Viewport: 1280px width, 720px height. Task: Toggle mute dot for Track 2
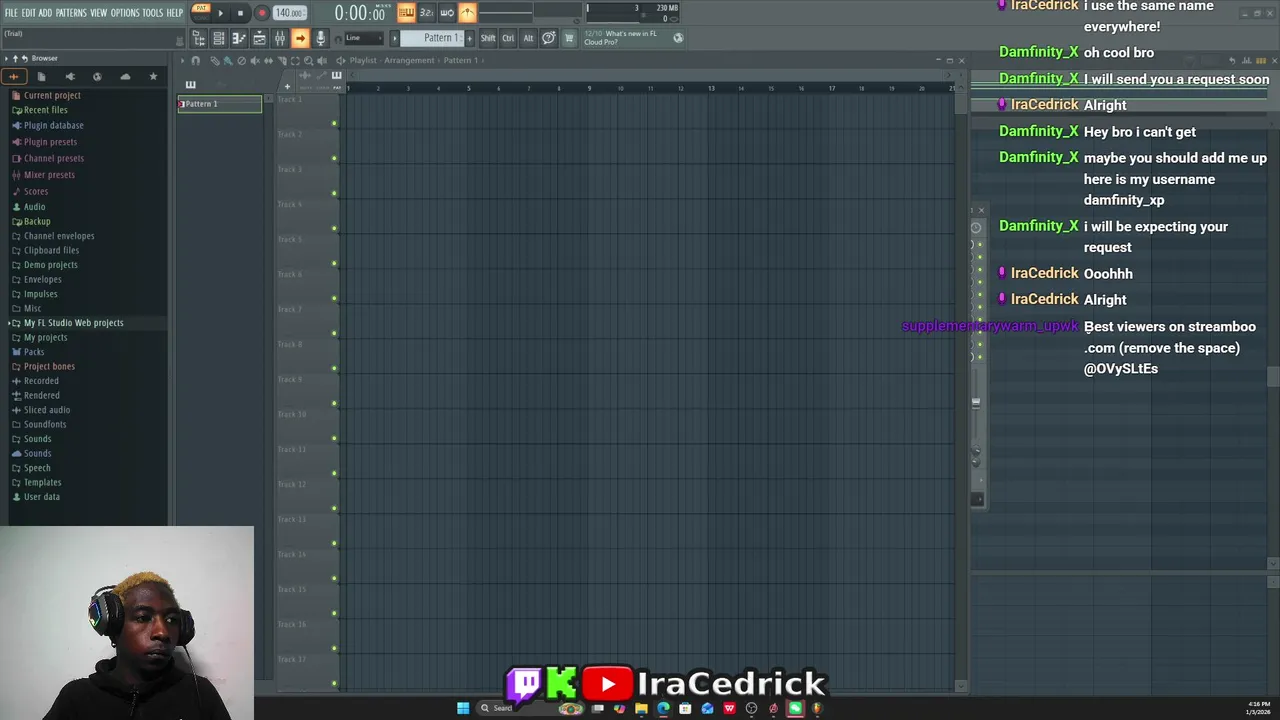pyautogui.click(x=334, y=158)
